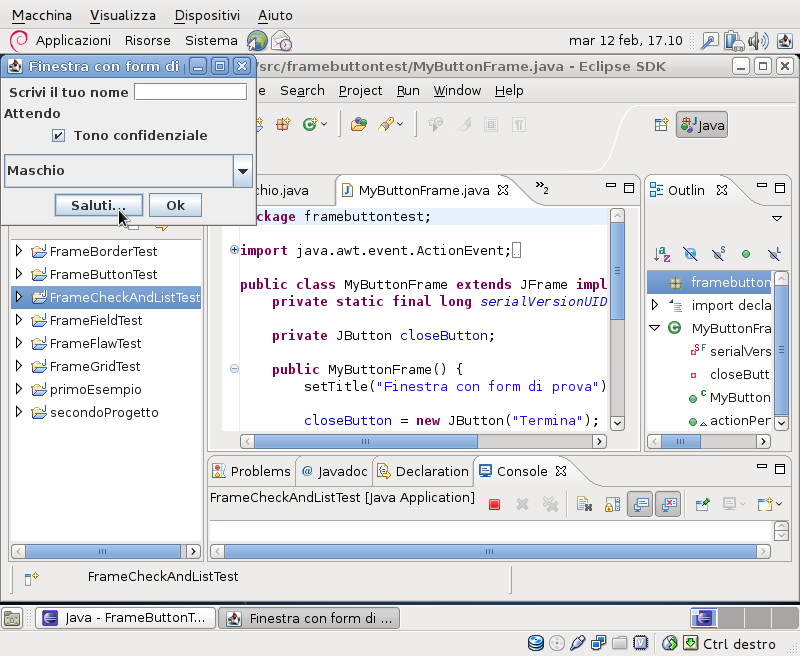Switch to the Problems tab
This screenshot has width=800, height=656.
tap(251, 471)
